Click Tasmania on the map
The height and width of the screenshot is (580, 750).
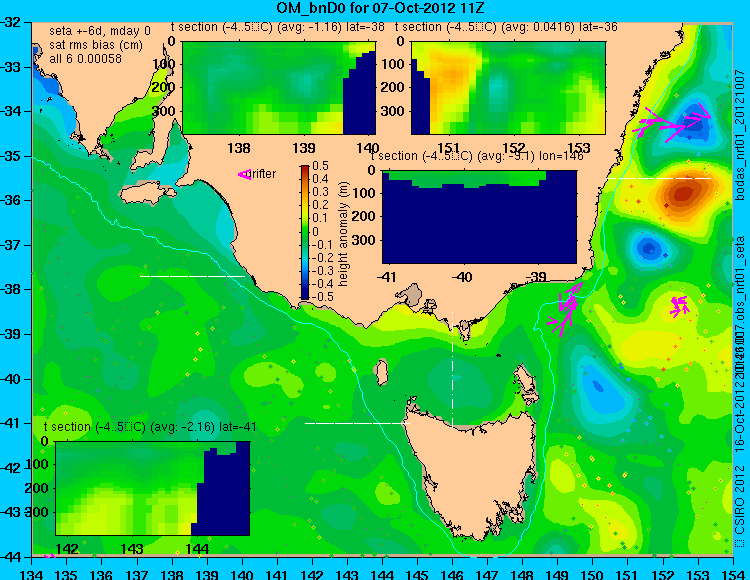pyautogui.click(x=474, y=473)
